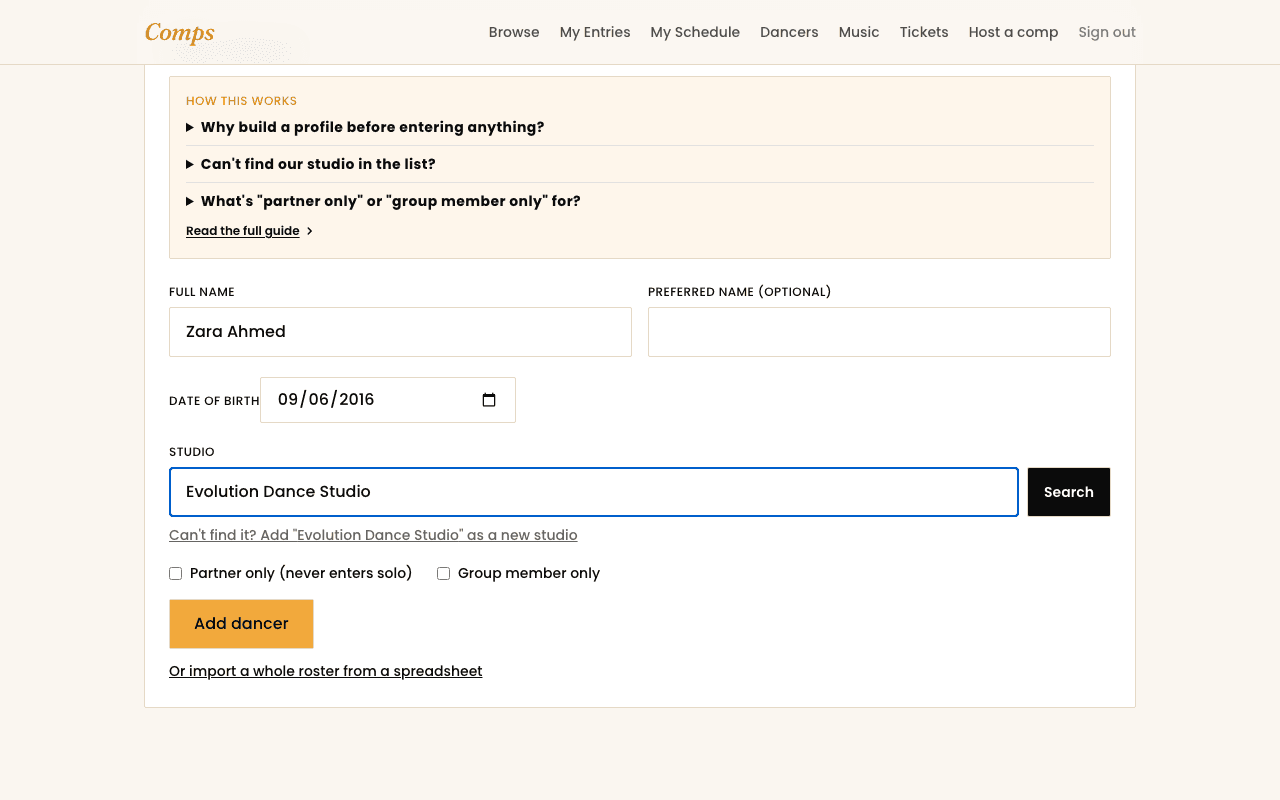Navigate to Dancers
The width and height of the screenshot is (1280, 800).
[789, 32]
